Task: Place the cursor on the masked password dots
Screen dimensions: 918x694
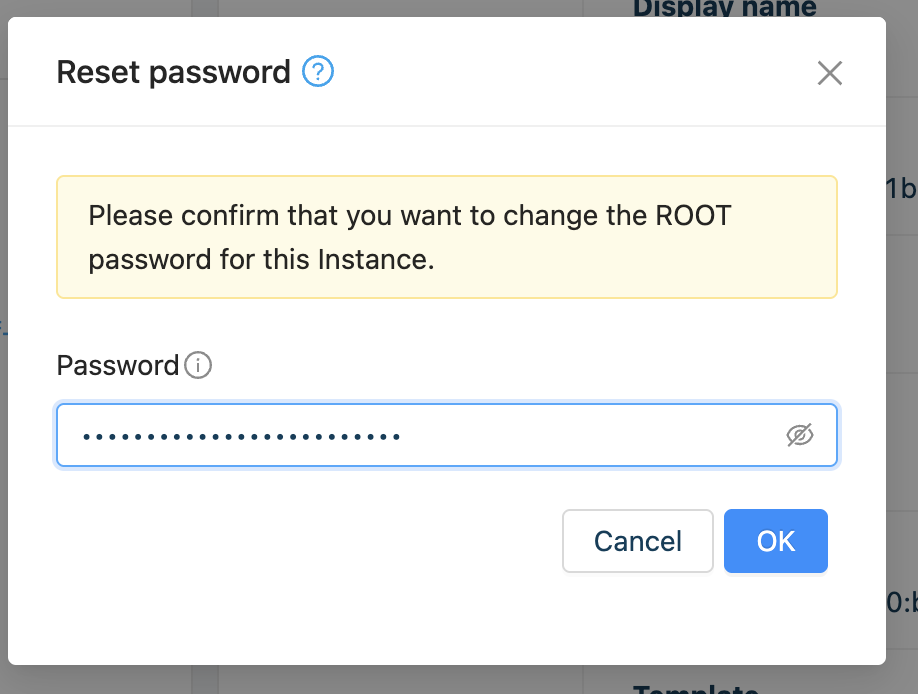Action: (241, 437)
